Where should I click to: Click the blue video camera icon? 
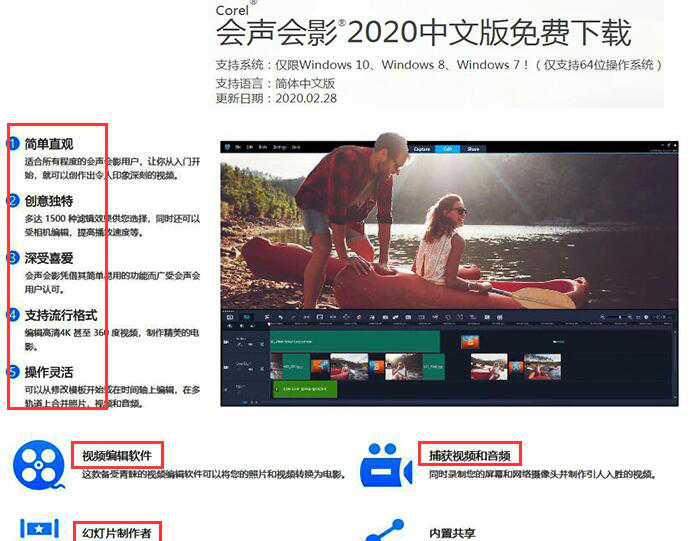(387, 465)
